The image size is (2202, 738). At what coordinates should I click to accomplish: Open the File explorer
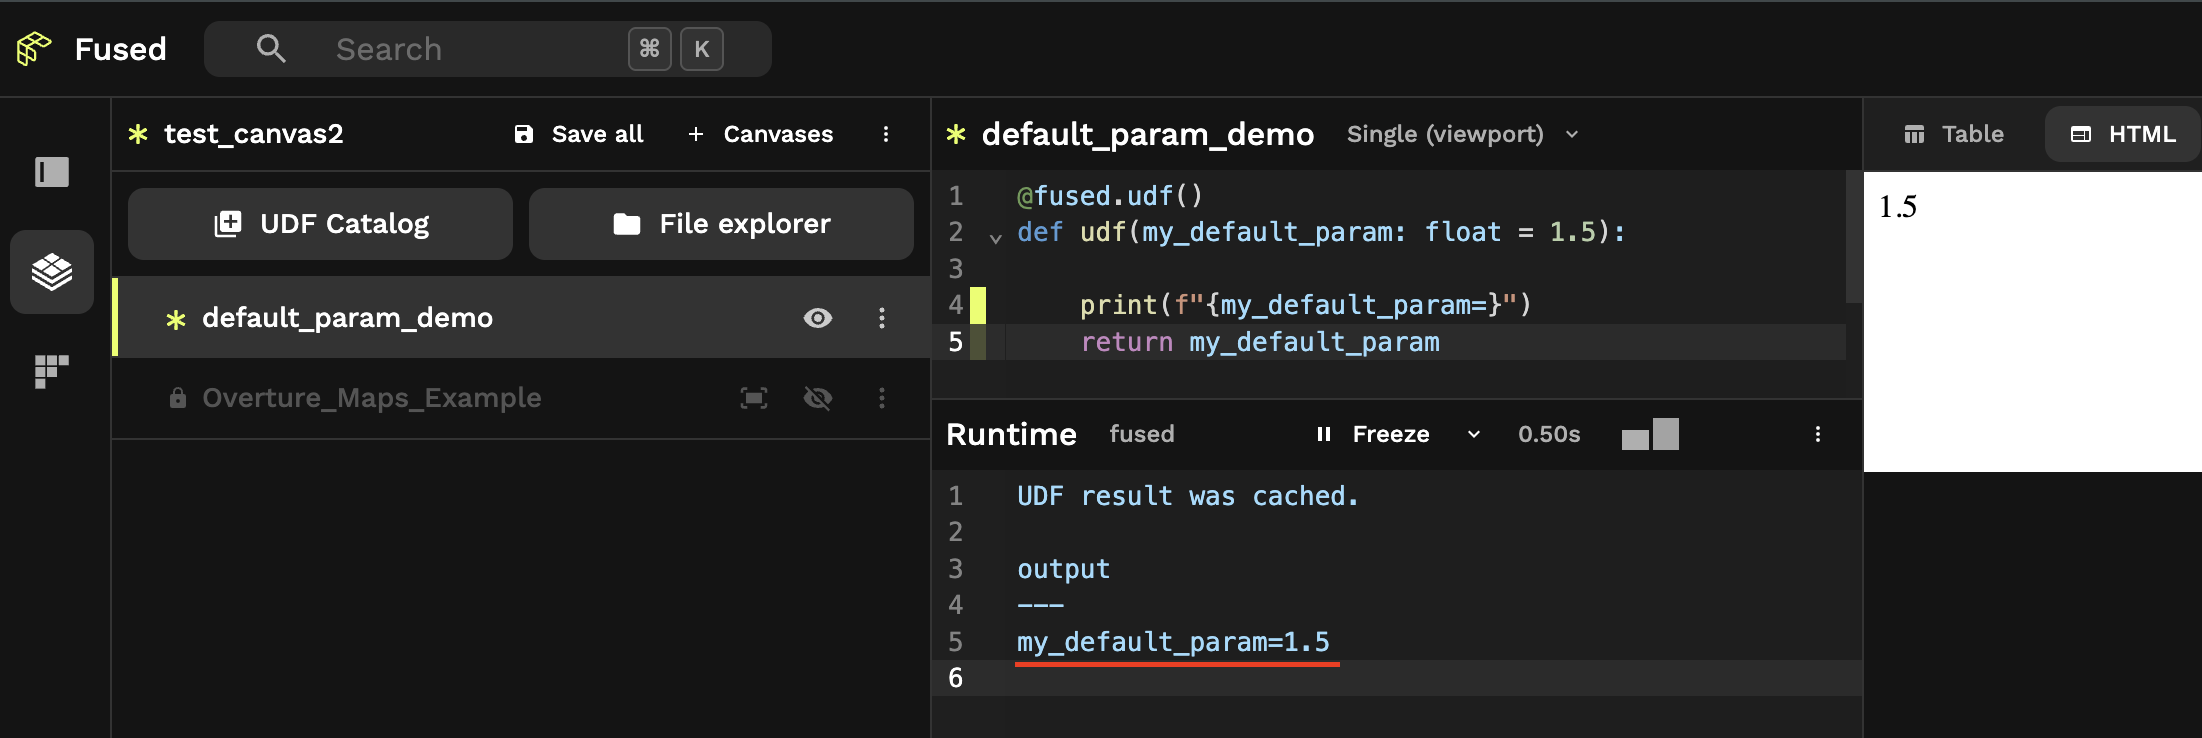(721, 224)
